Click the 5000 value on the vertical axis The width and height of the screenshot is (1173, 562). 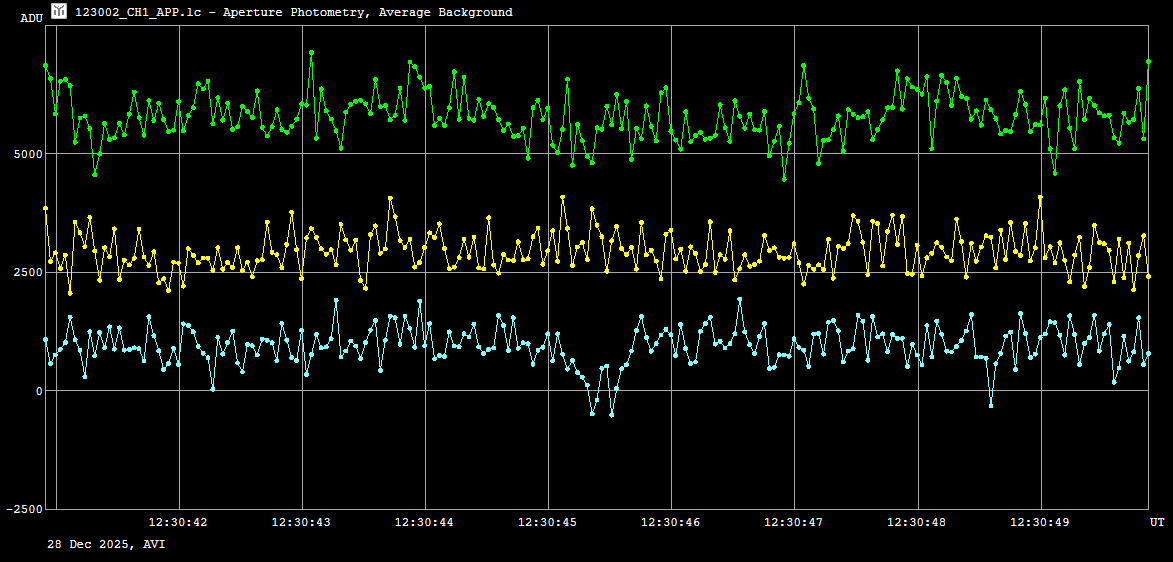(27, 154)
